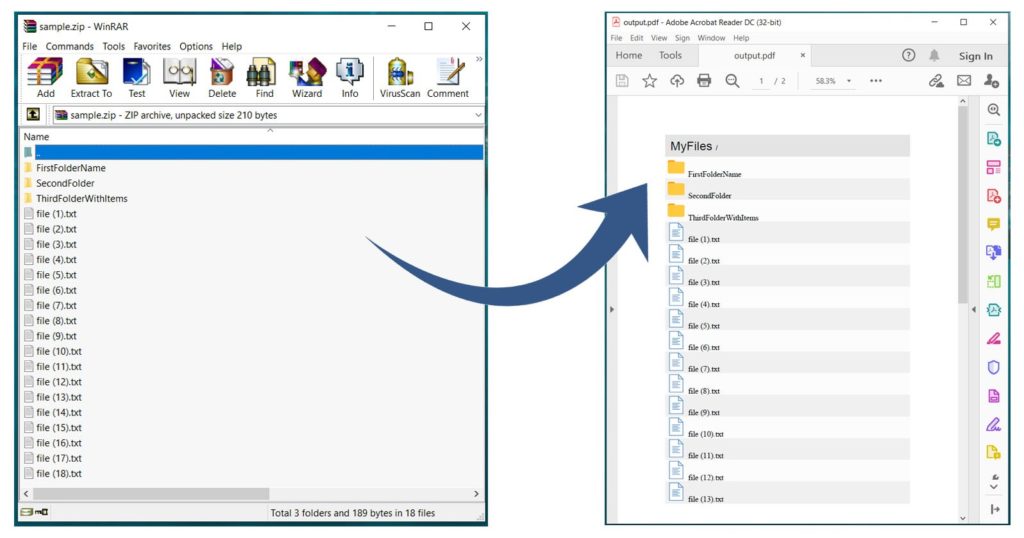This screenshot has width=1024, height=538.
Task: Show more tools via the ellipsis button
Action: [876, 81]
